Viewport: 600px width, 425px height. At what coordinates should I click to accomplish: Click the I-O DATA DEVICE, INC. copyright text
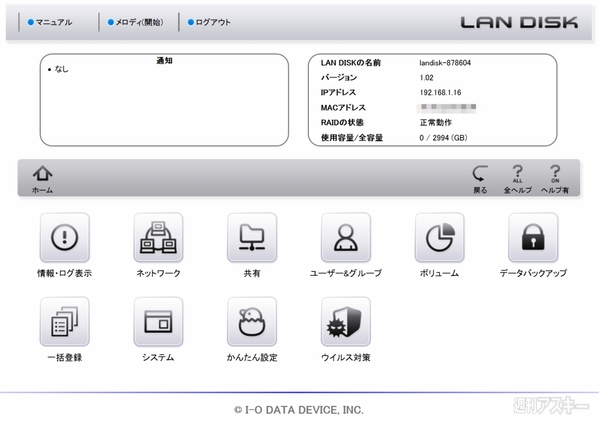click(x=299, y=410)
